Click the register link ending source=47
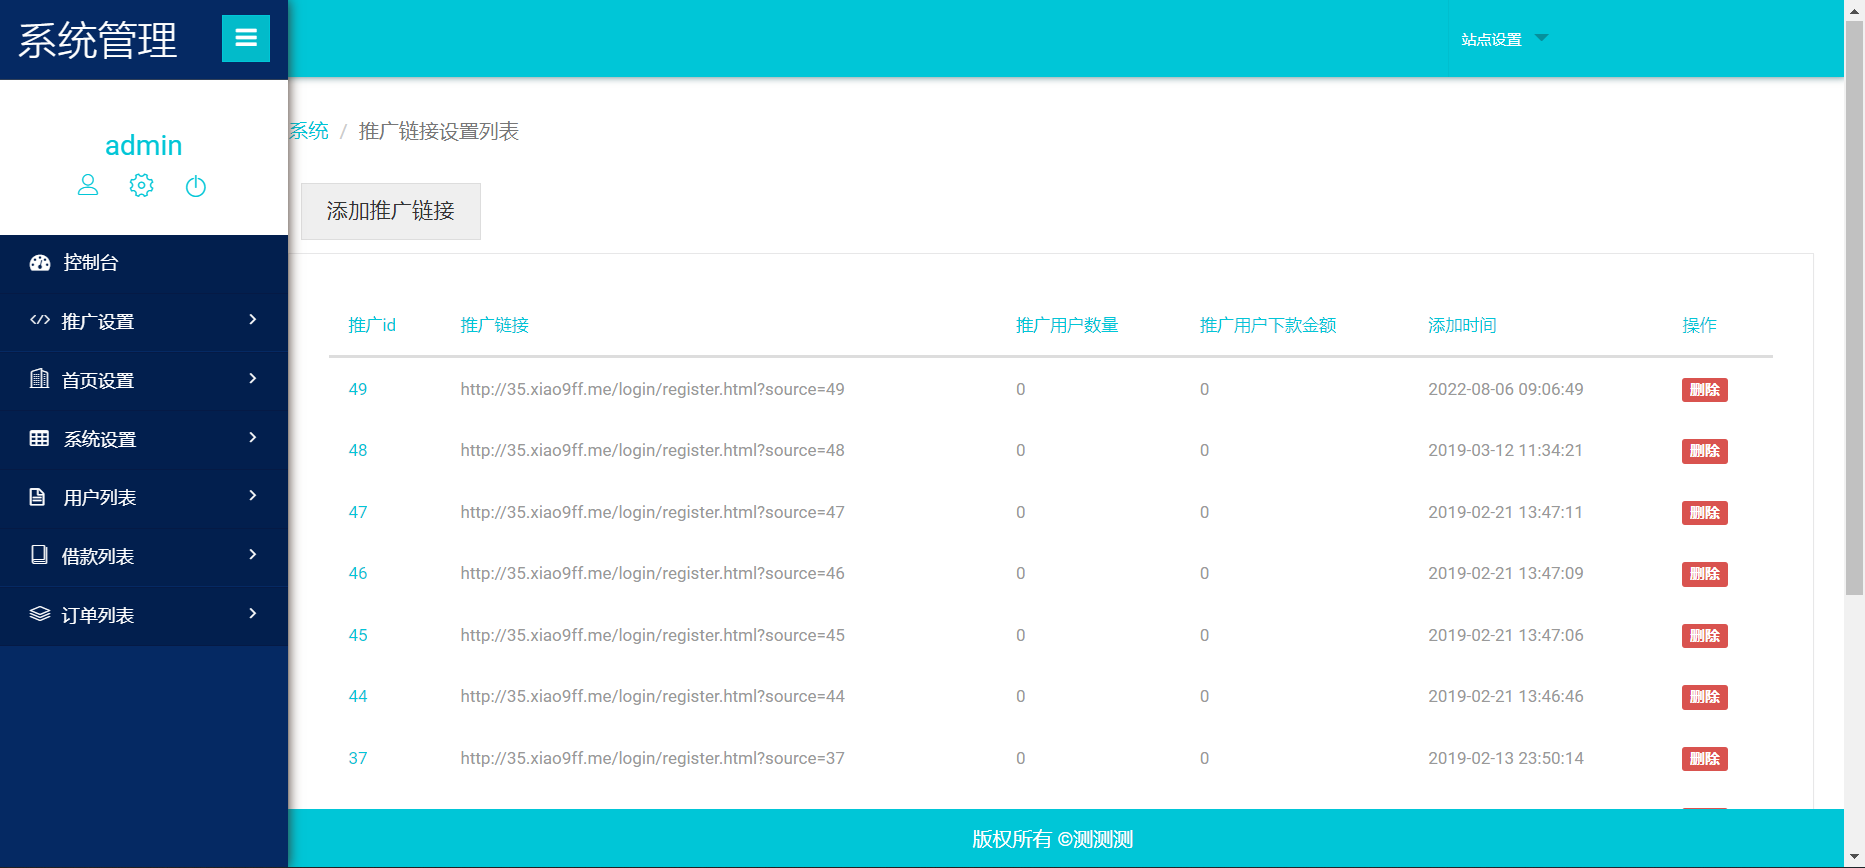Screen dimensions: 1865x868 pyautogui.click(x=652, y=512)
